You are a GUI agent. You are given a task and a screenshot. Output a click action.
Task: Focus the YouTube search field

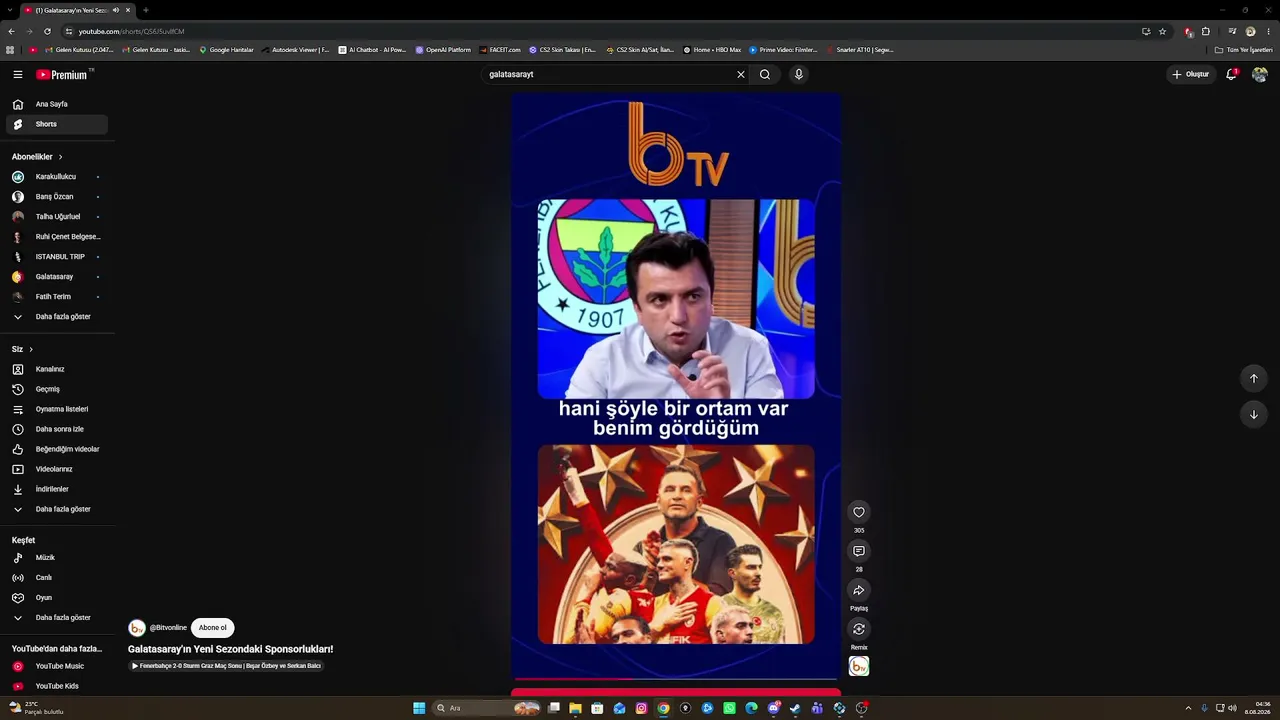[610, 74]
